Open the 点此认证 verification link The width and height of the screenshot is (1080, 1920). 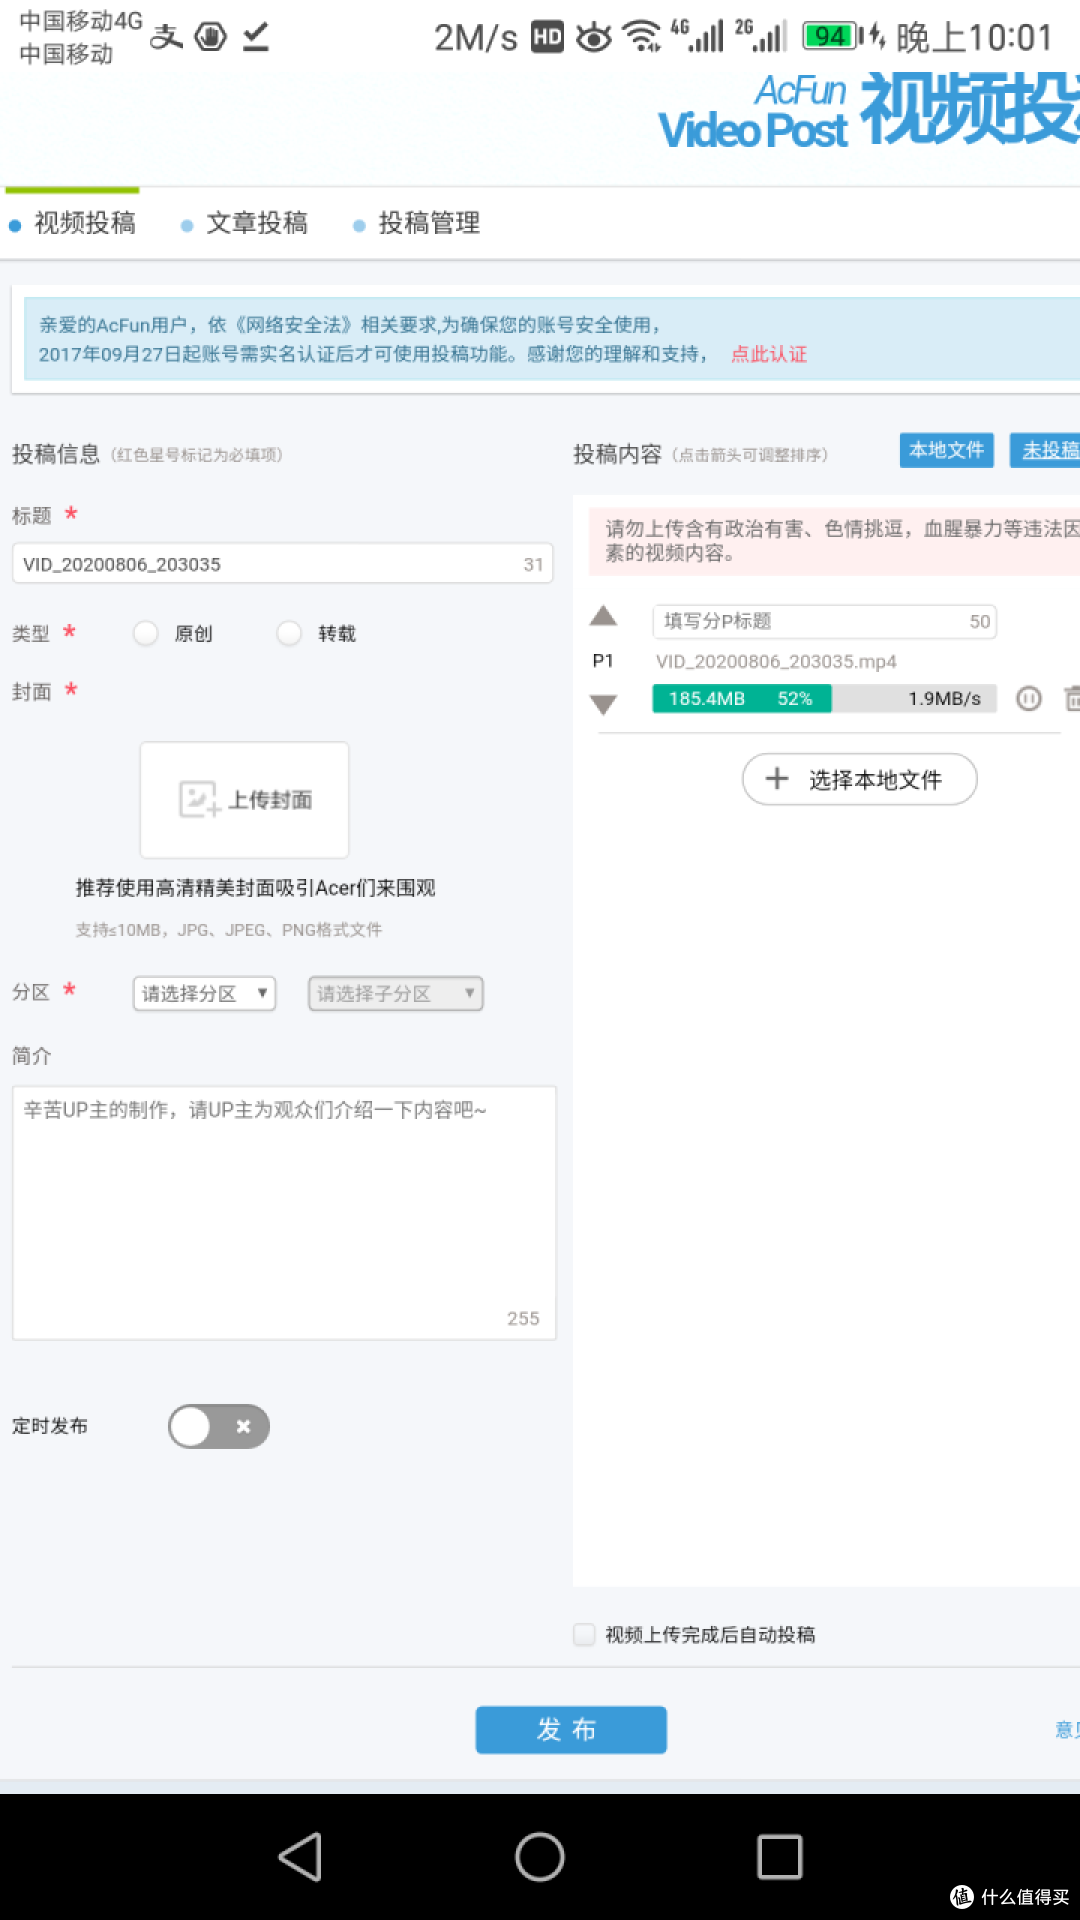(x=769, y=354)
